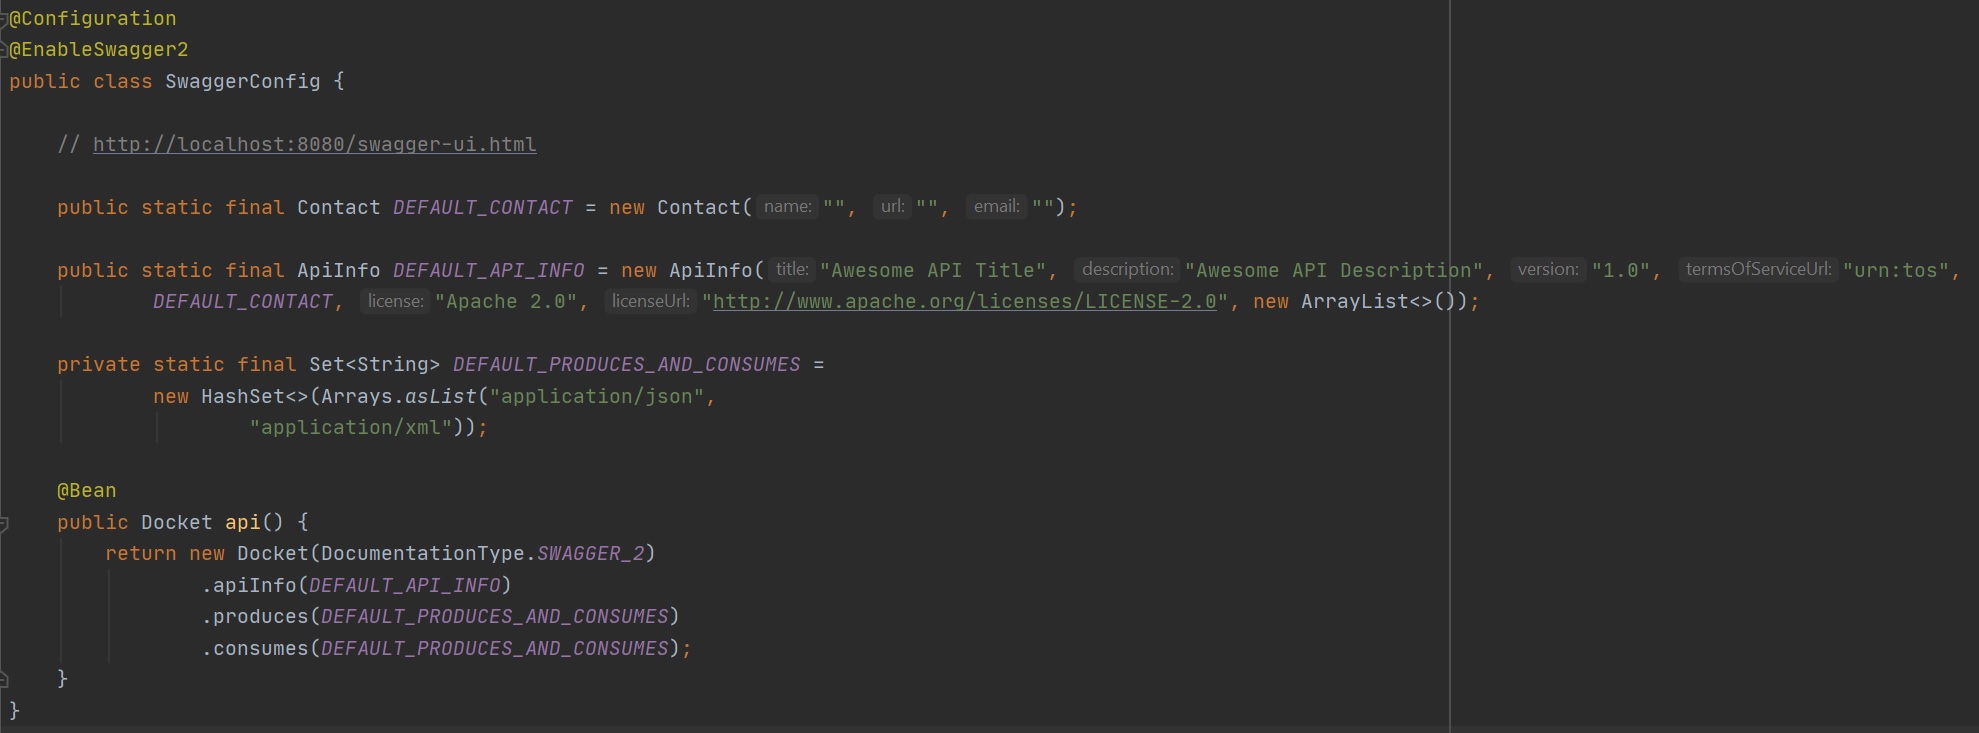Click the SWAGGER_2 constant
The image size is (1979, 733).
(x=590, y=554)
